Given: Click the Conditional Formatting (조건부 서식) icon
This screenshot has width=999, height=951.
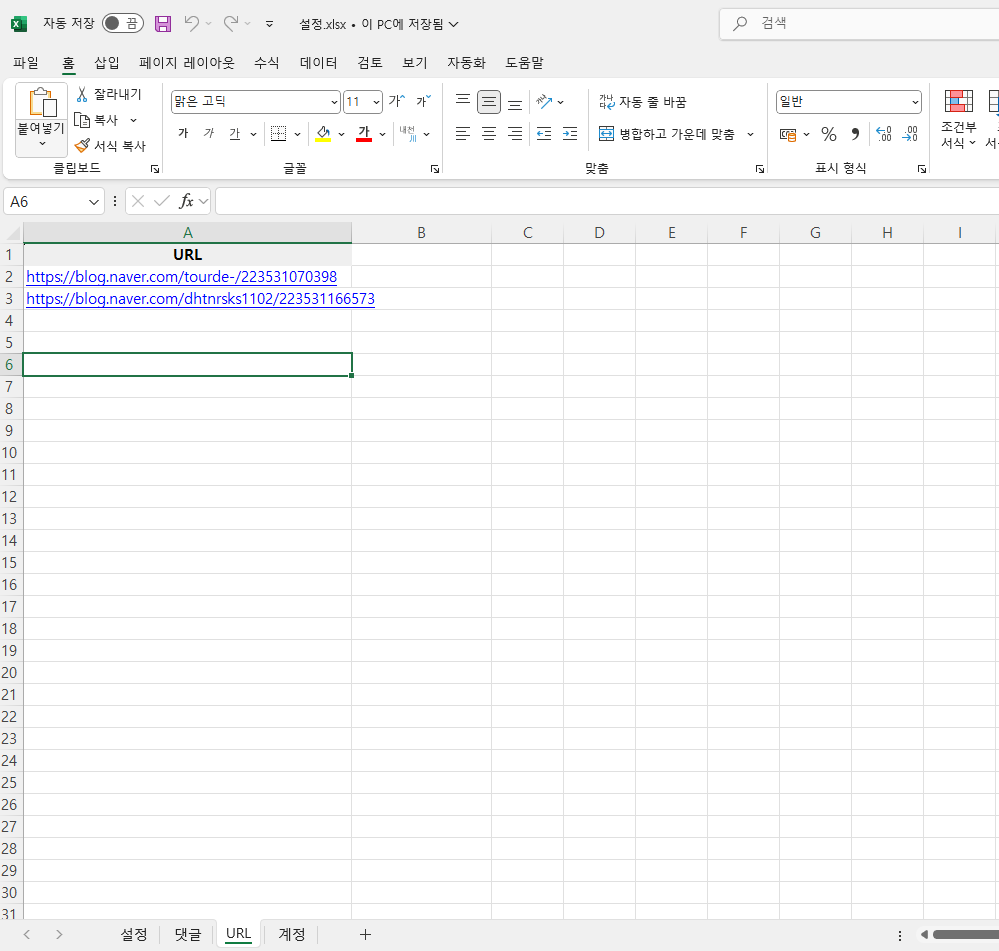Looking at the screenshot, I should (958, 102).
